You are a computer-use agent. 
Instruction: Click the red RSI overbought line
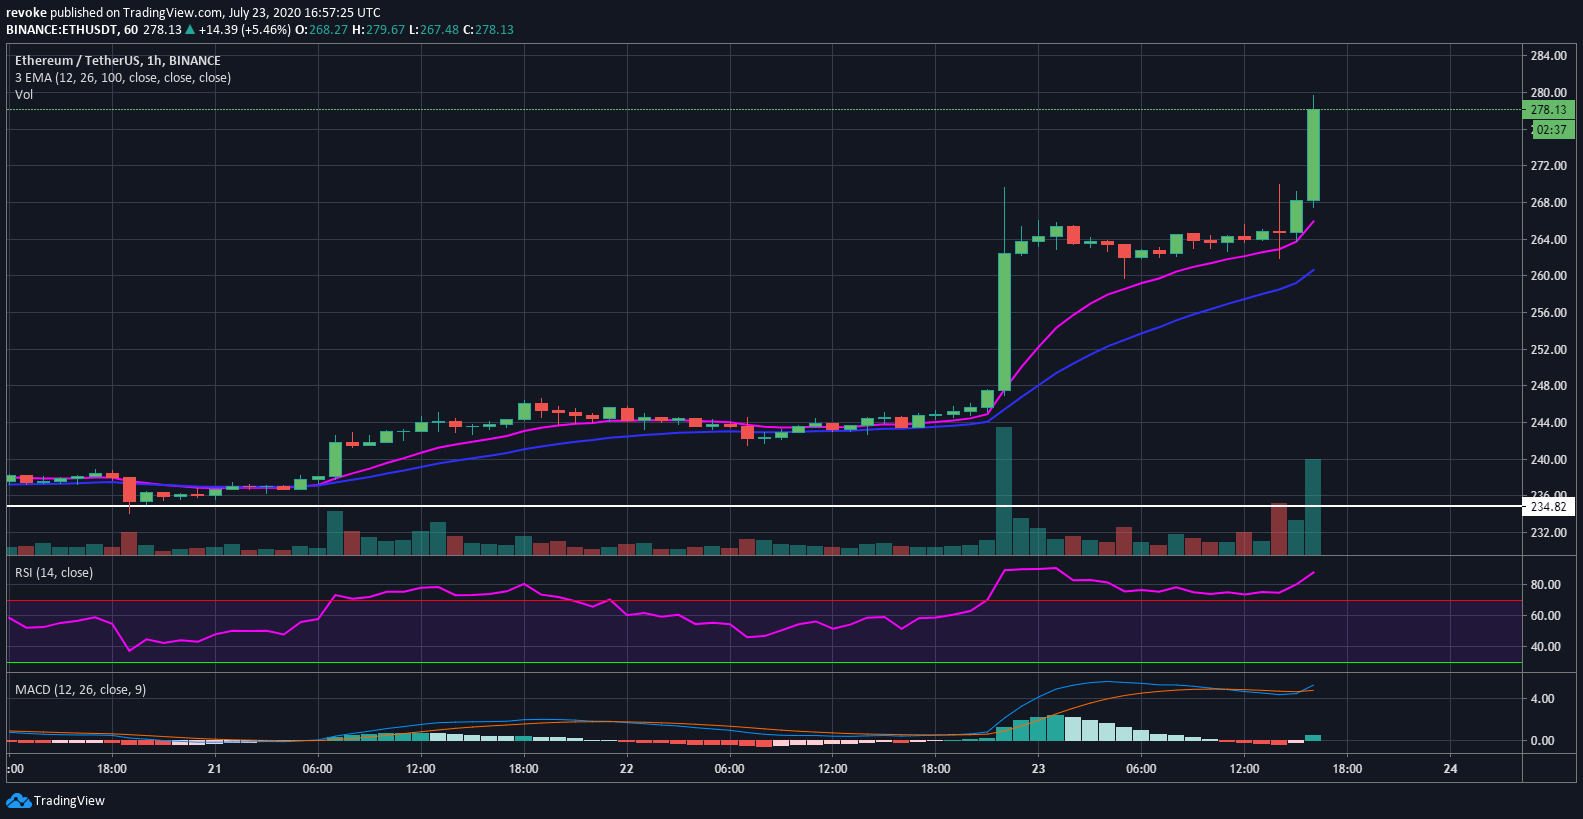[764, 601]
